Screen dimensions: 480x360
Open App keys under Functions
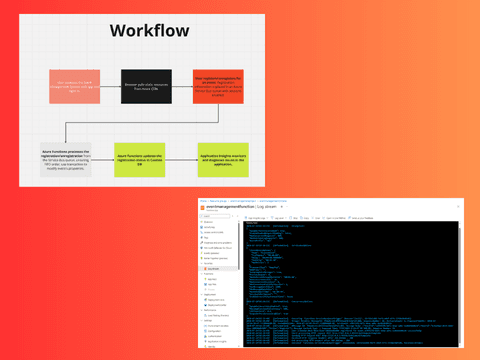[x=210, y=279]
